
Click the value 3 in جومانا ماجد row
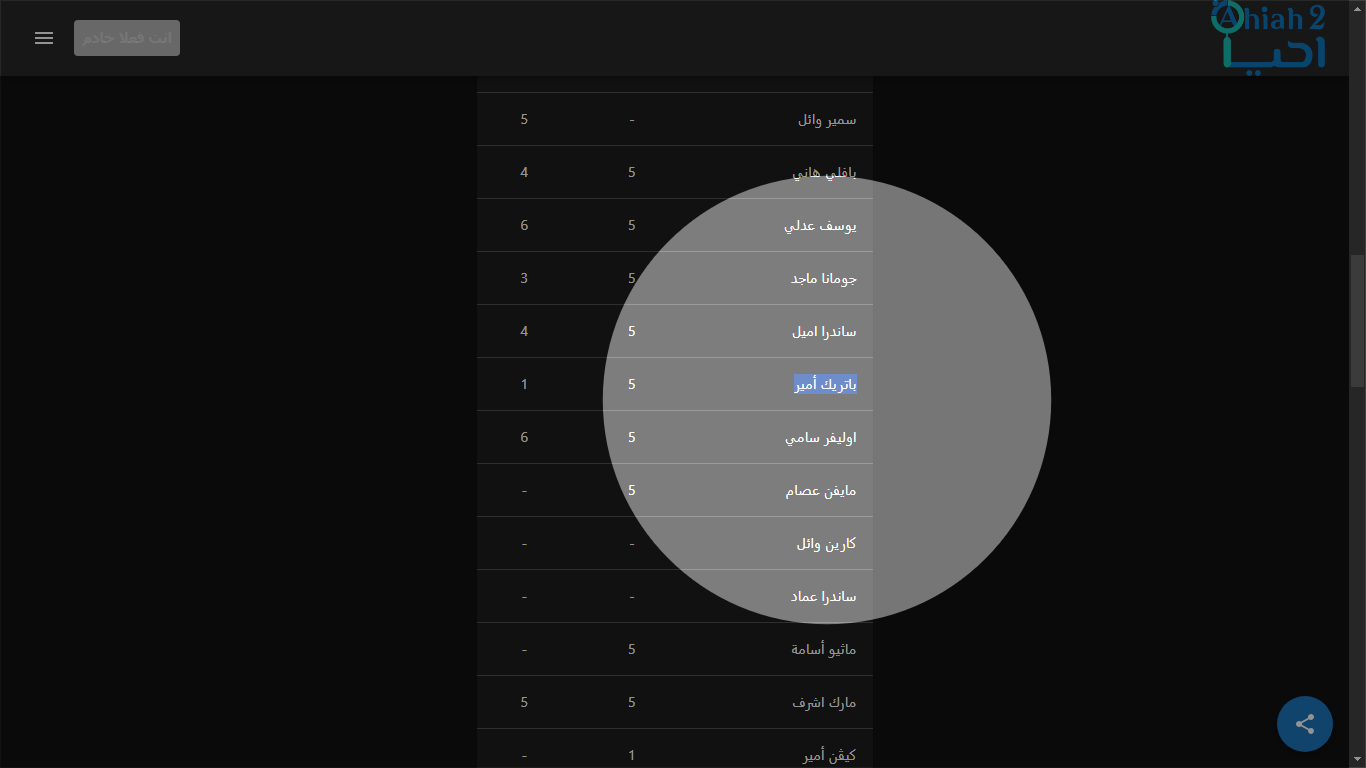pyautogui.click(x=524, y=279)
